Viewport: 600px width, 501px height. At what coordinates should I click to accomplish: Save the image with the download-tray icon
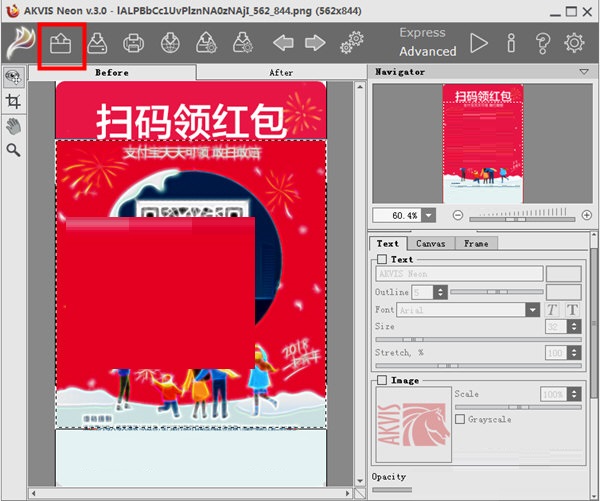pos(97,43)
